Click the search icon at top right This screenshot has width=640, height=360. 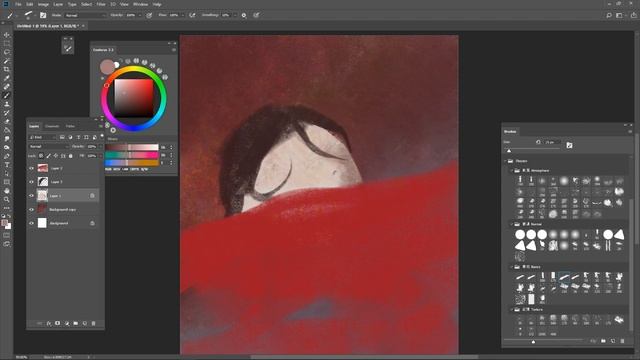609,15
